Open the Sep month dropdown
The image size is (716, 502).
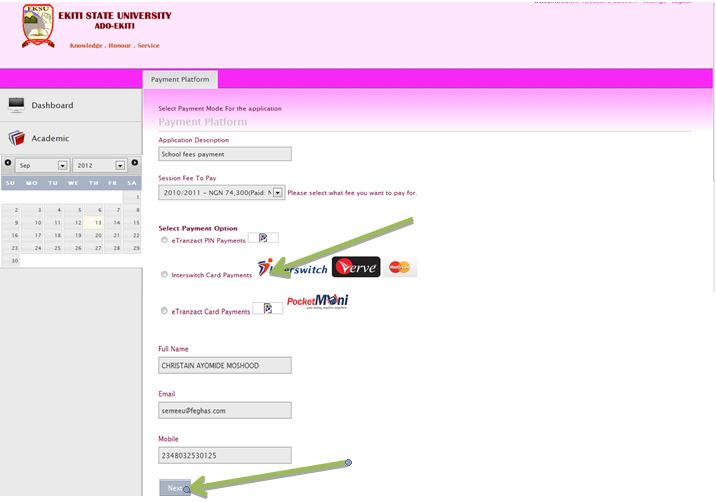pyautogui.click(x=42, y=165)
